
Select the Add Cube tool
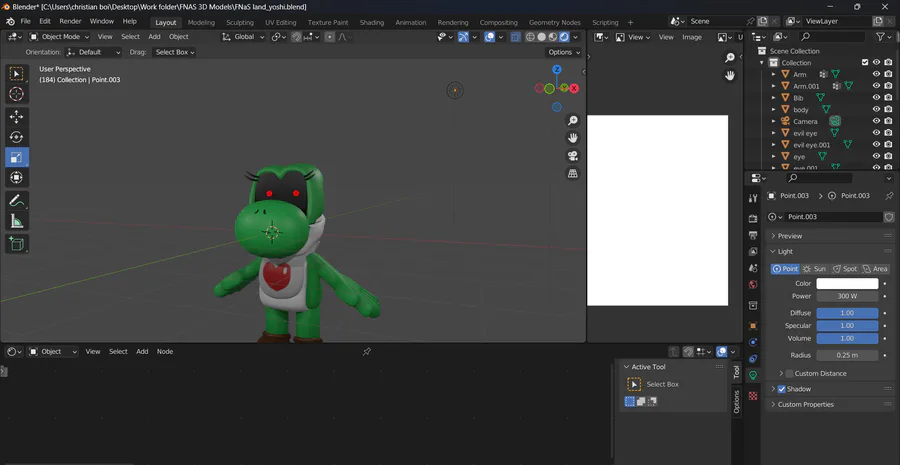coord(17,244)
